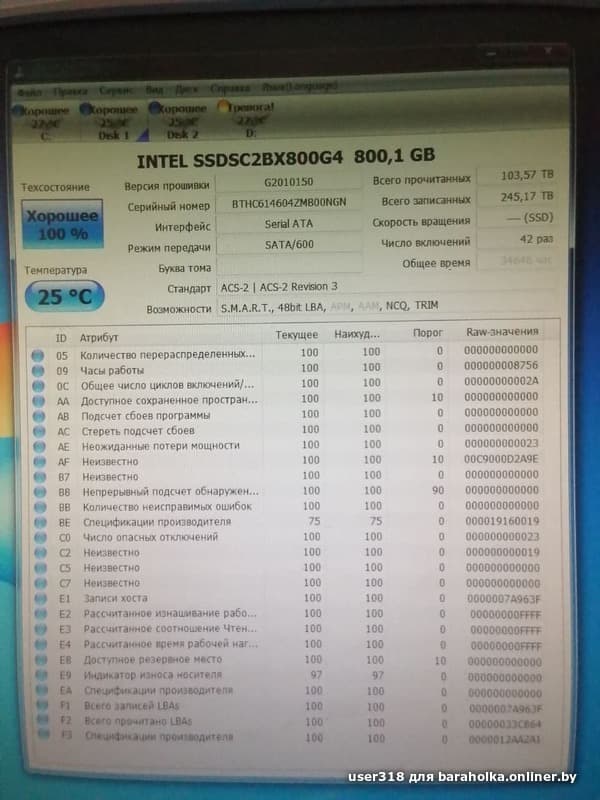The image size is (600, 800).
Task: Click the Raw-значения column header
Action: click(502, 332)
